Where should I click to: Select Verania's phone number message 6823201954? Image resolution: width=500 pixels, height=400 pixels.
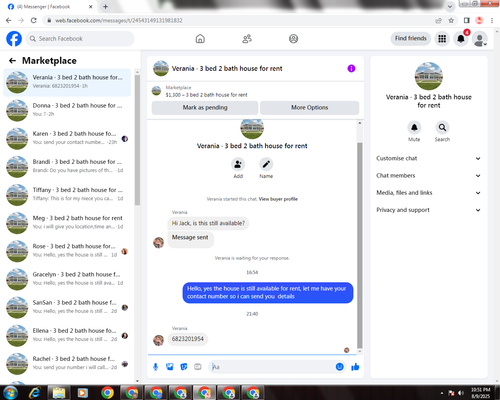click(188, 339)
